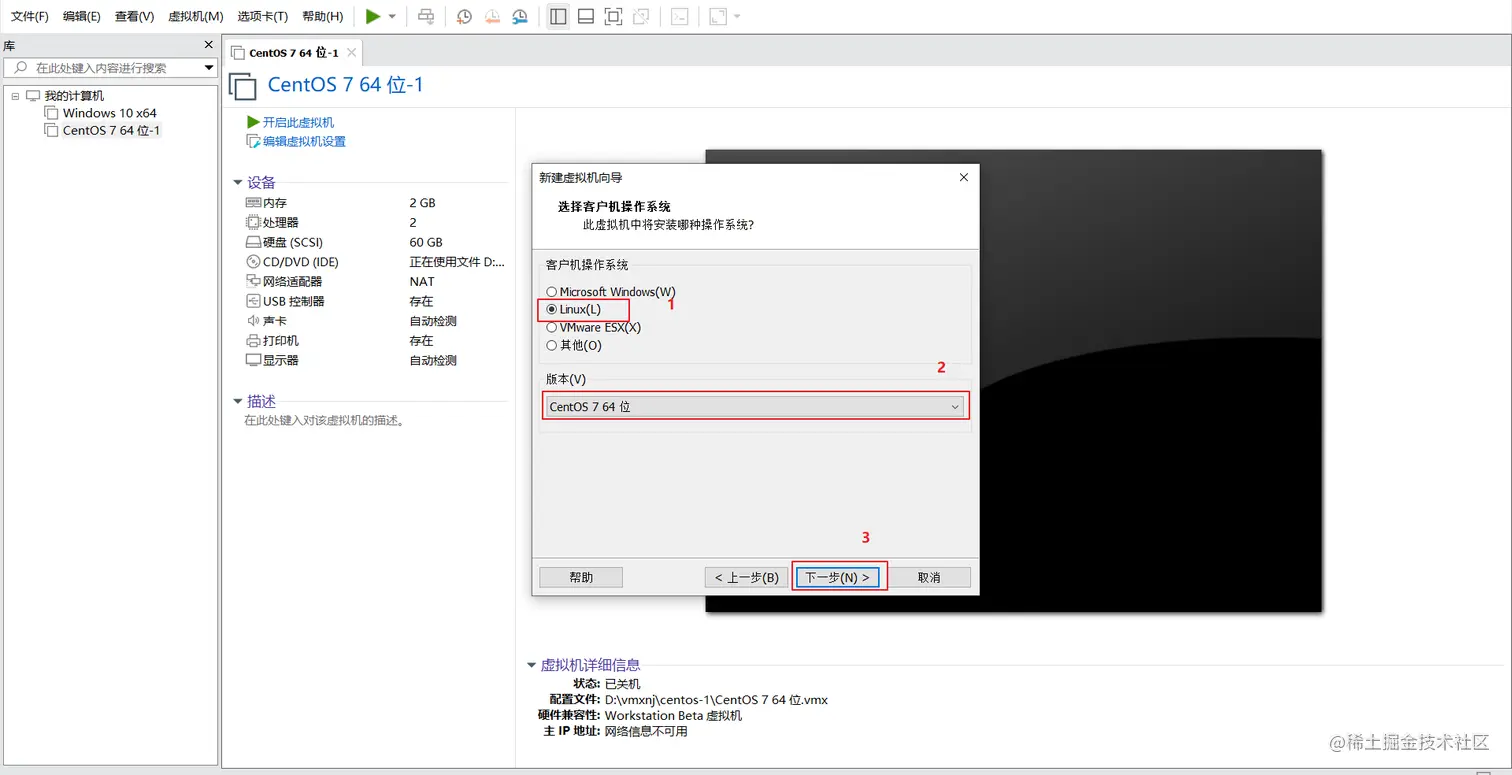Image resolution: width=1512 pixels, height=775 pixels.
Task: Close the CentOS 7 64 位-1 tab
Action: (351, 52)
